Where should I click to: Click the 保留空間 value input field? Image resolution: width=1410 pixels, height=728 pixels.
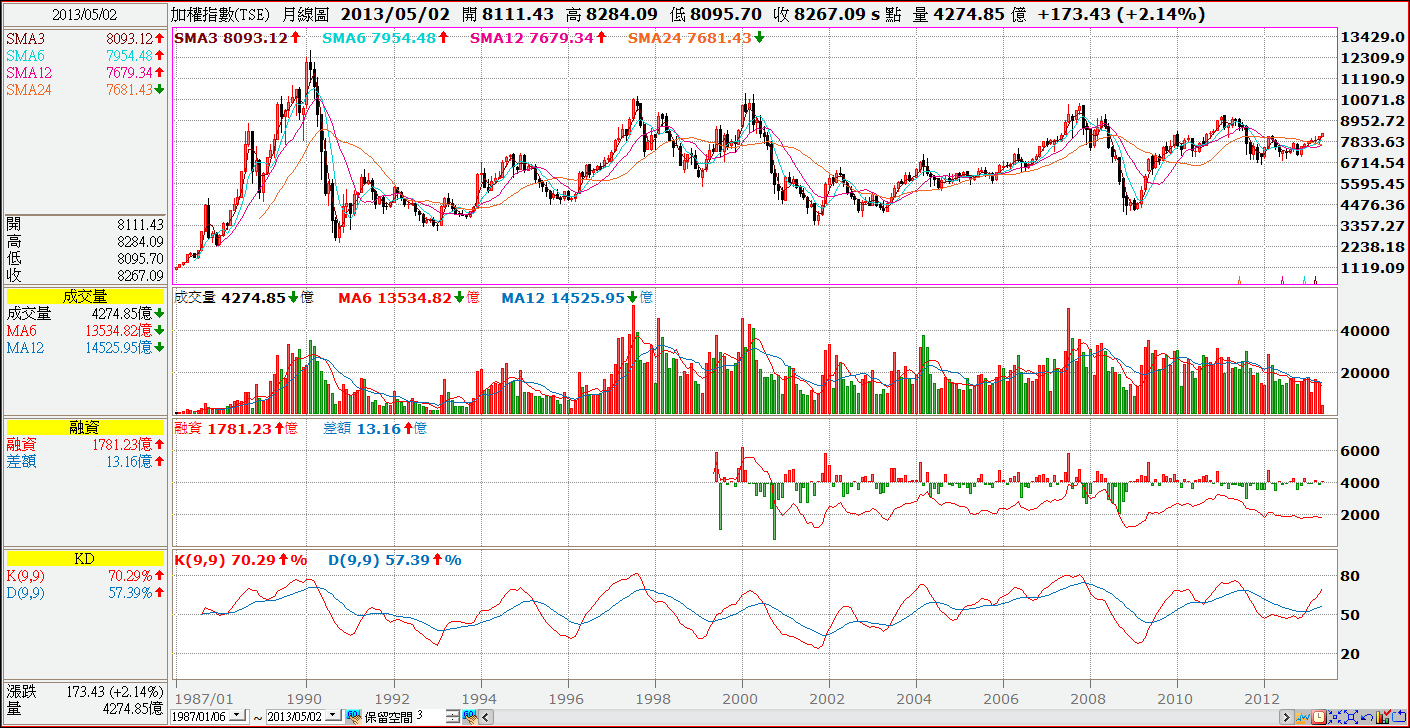pyautogui.click(x=430, y=717)
